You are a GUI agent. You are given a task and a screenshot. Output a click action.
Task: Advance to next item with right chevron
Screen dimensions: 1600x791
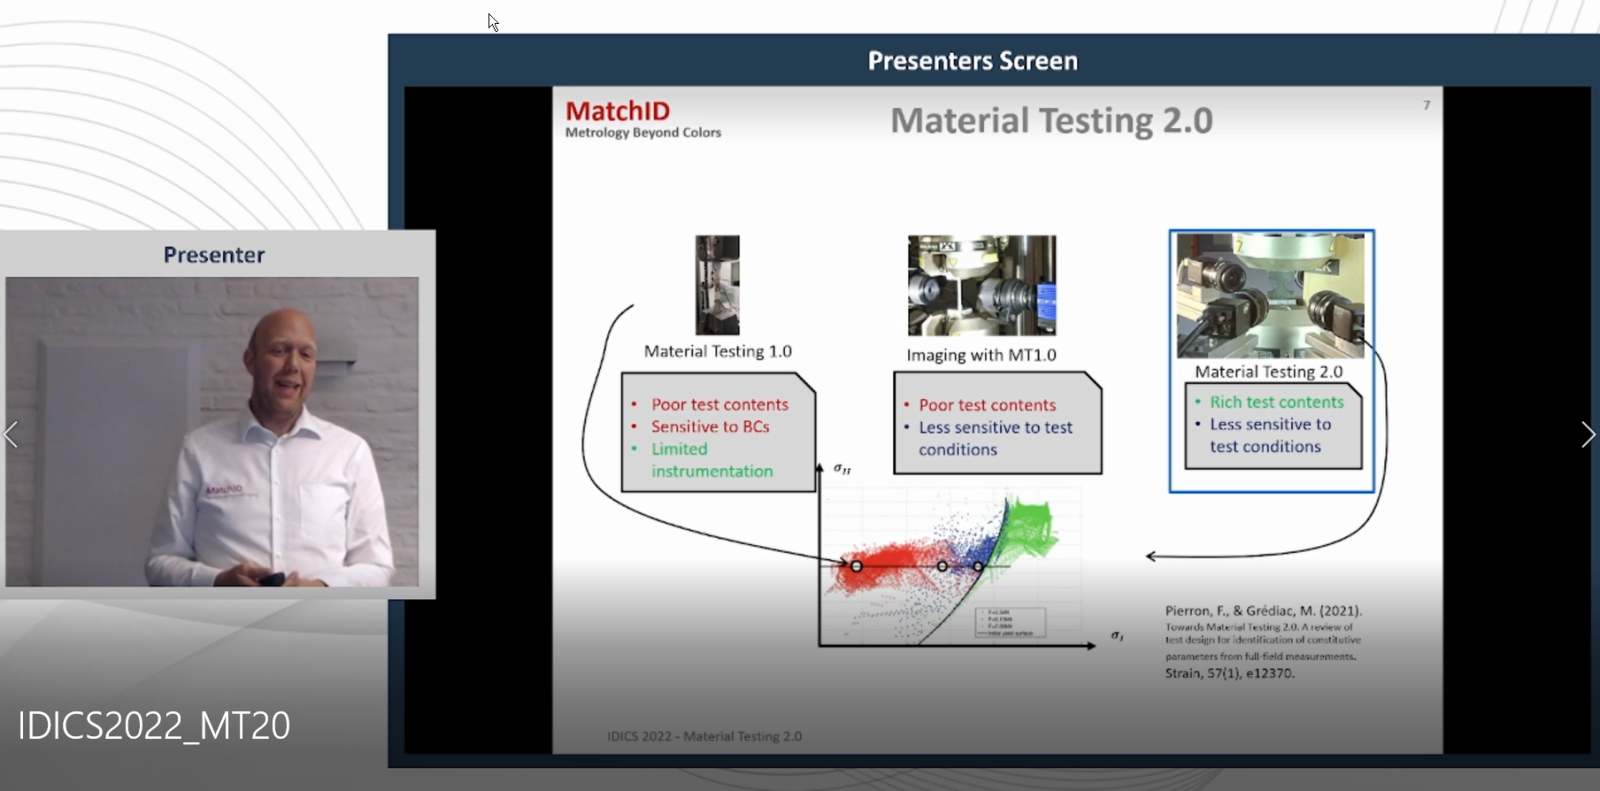tap(1588, 435)
